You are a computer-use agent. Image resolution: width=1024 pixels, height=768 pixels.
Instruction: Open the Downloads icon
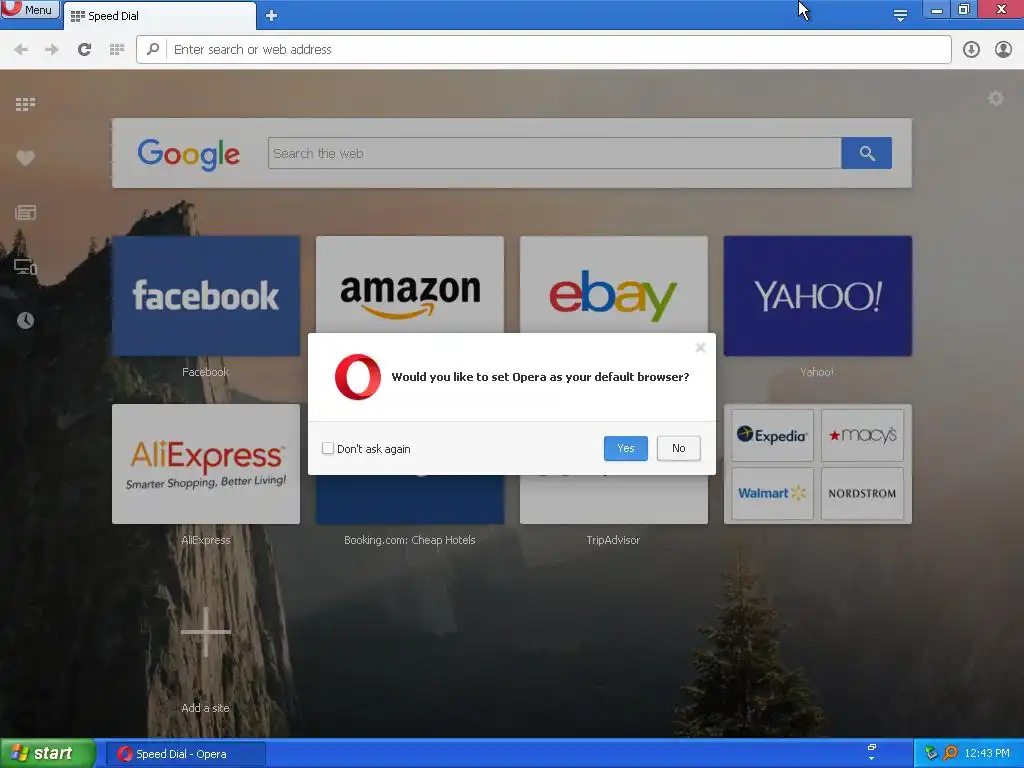click(x=971, y=50)
